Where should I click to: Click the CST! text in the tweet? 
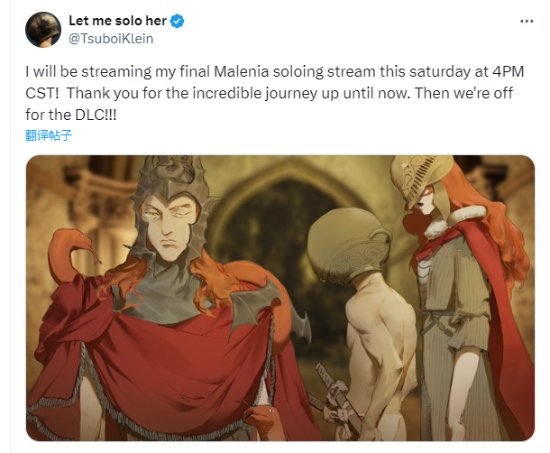42,93
